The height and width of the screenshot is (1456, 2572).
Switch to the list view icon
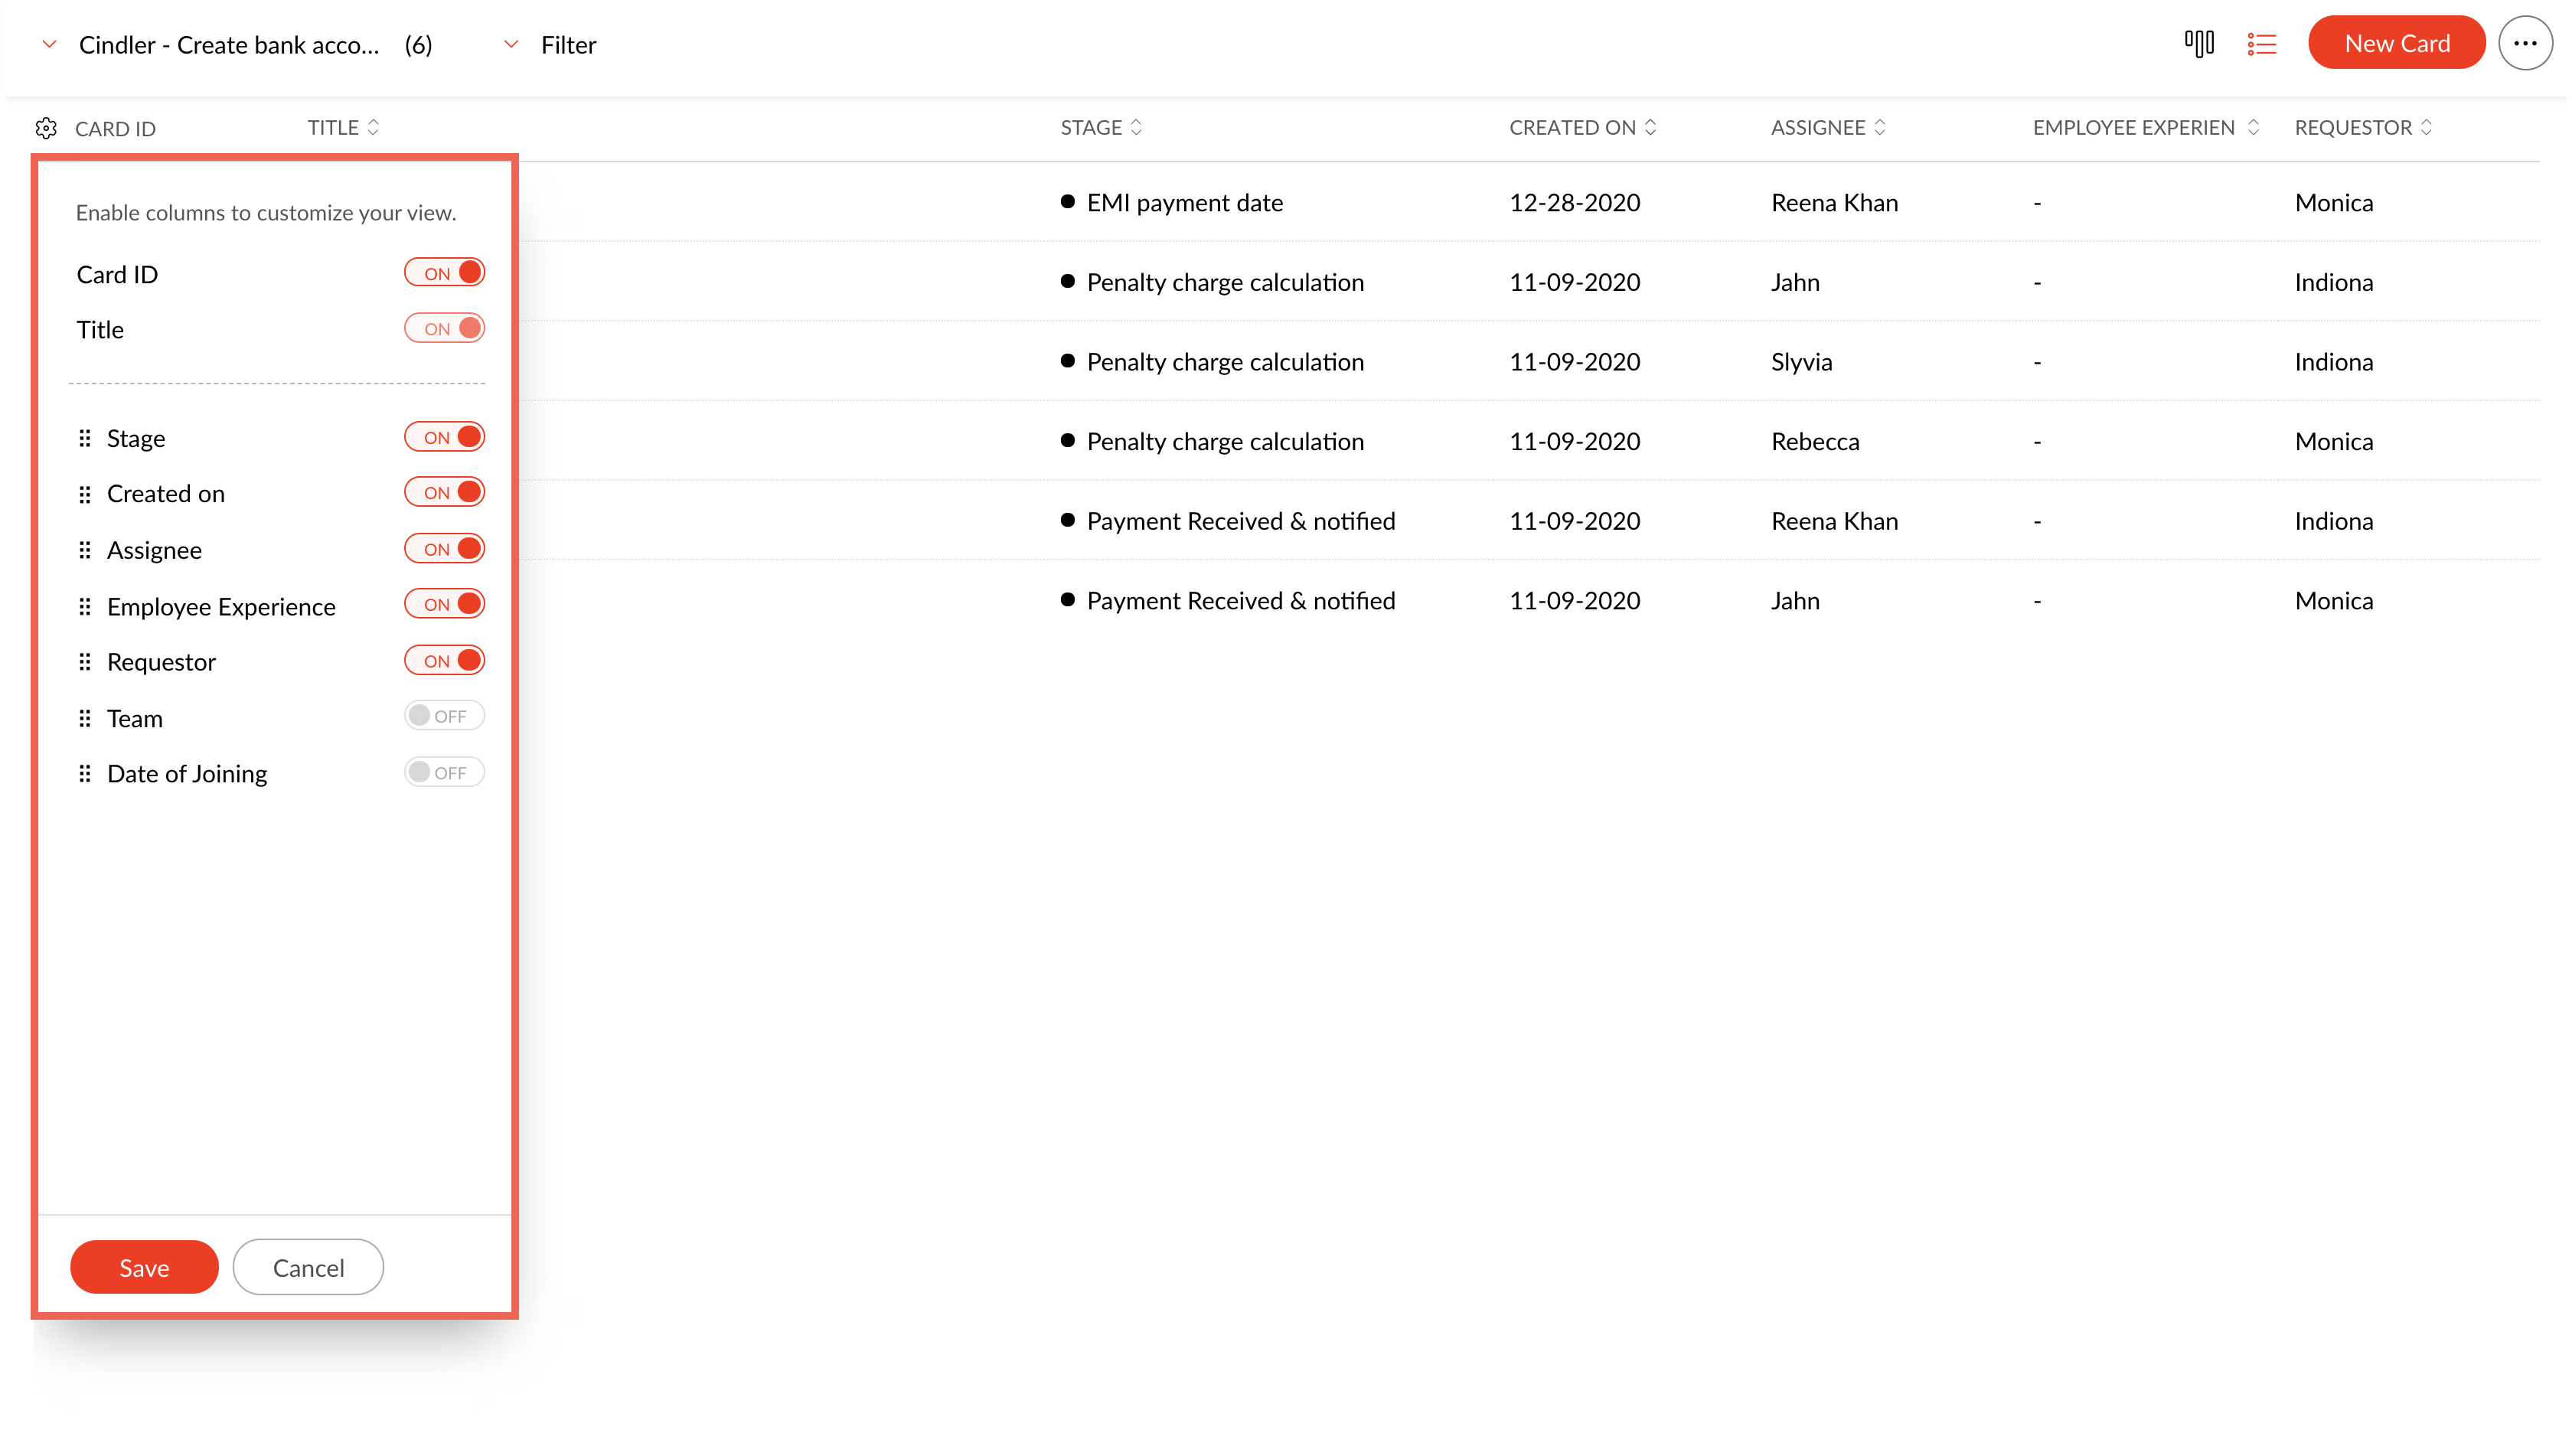[x=2261, y=44]
